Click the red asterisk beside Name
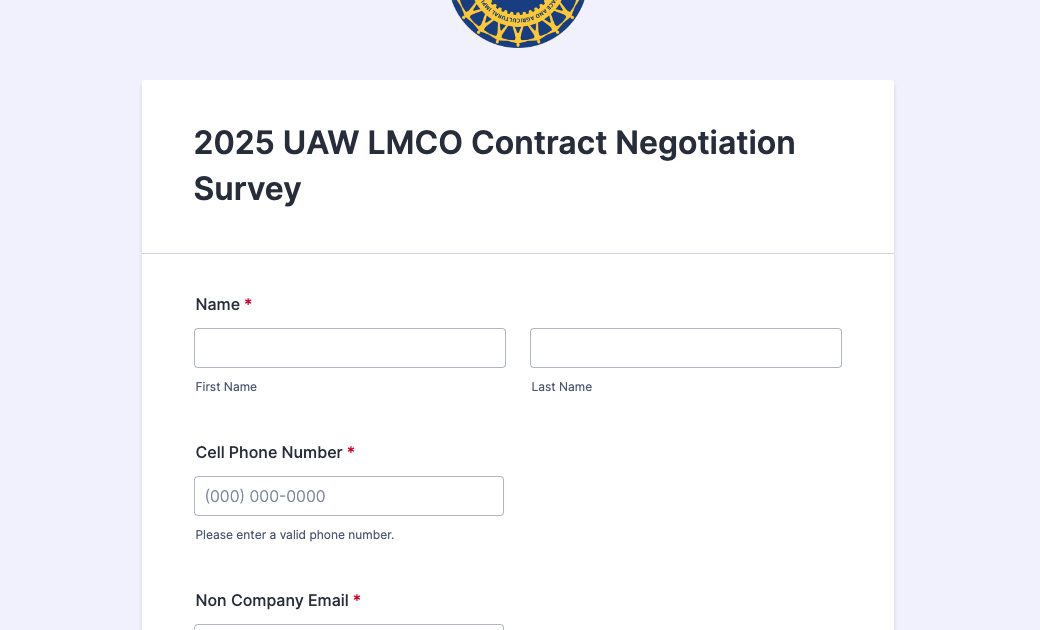This screenshot has height=630, width=1040. pos(248,303)
